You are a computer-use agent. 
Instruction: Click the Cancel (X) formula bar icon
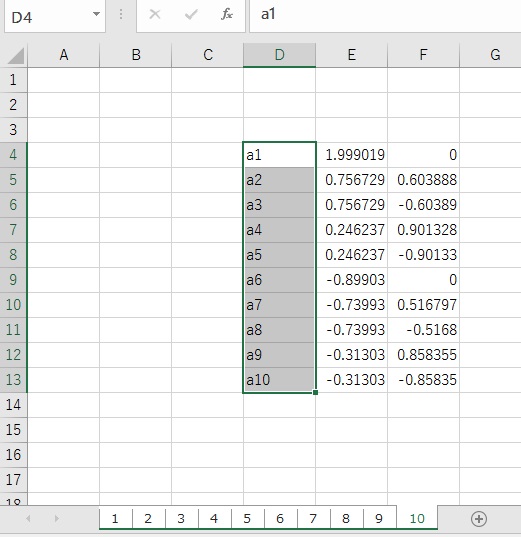[x=155, y=14]
